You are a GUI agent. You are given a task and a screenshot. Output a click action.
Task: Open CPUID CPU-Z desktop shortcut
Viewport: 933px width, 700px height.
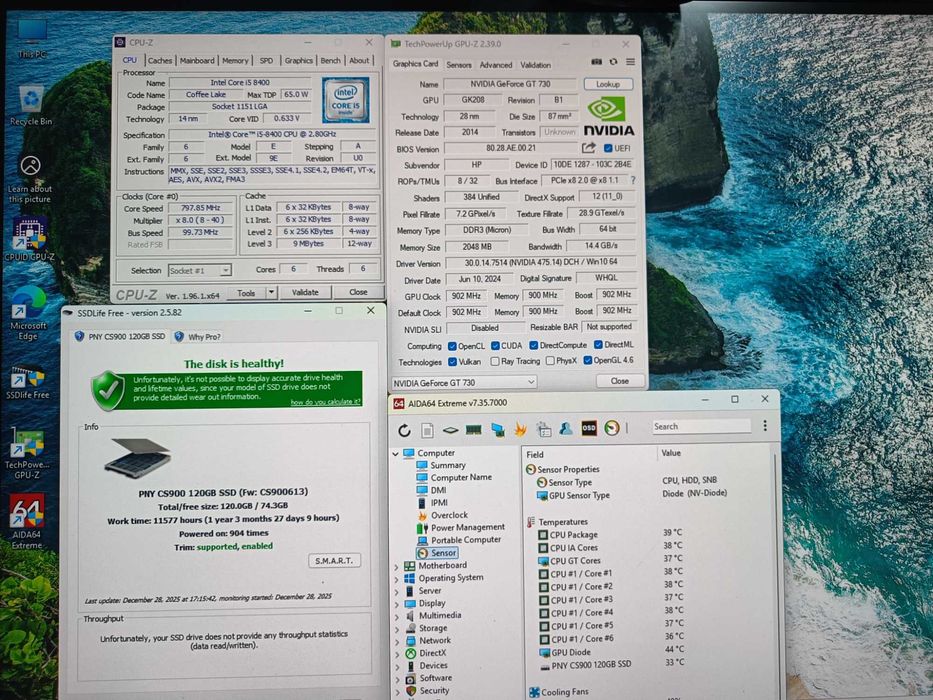tap(29, 239)
